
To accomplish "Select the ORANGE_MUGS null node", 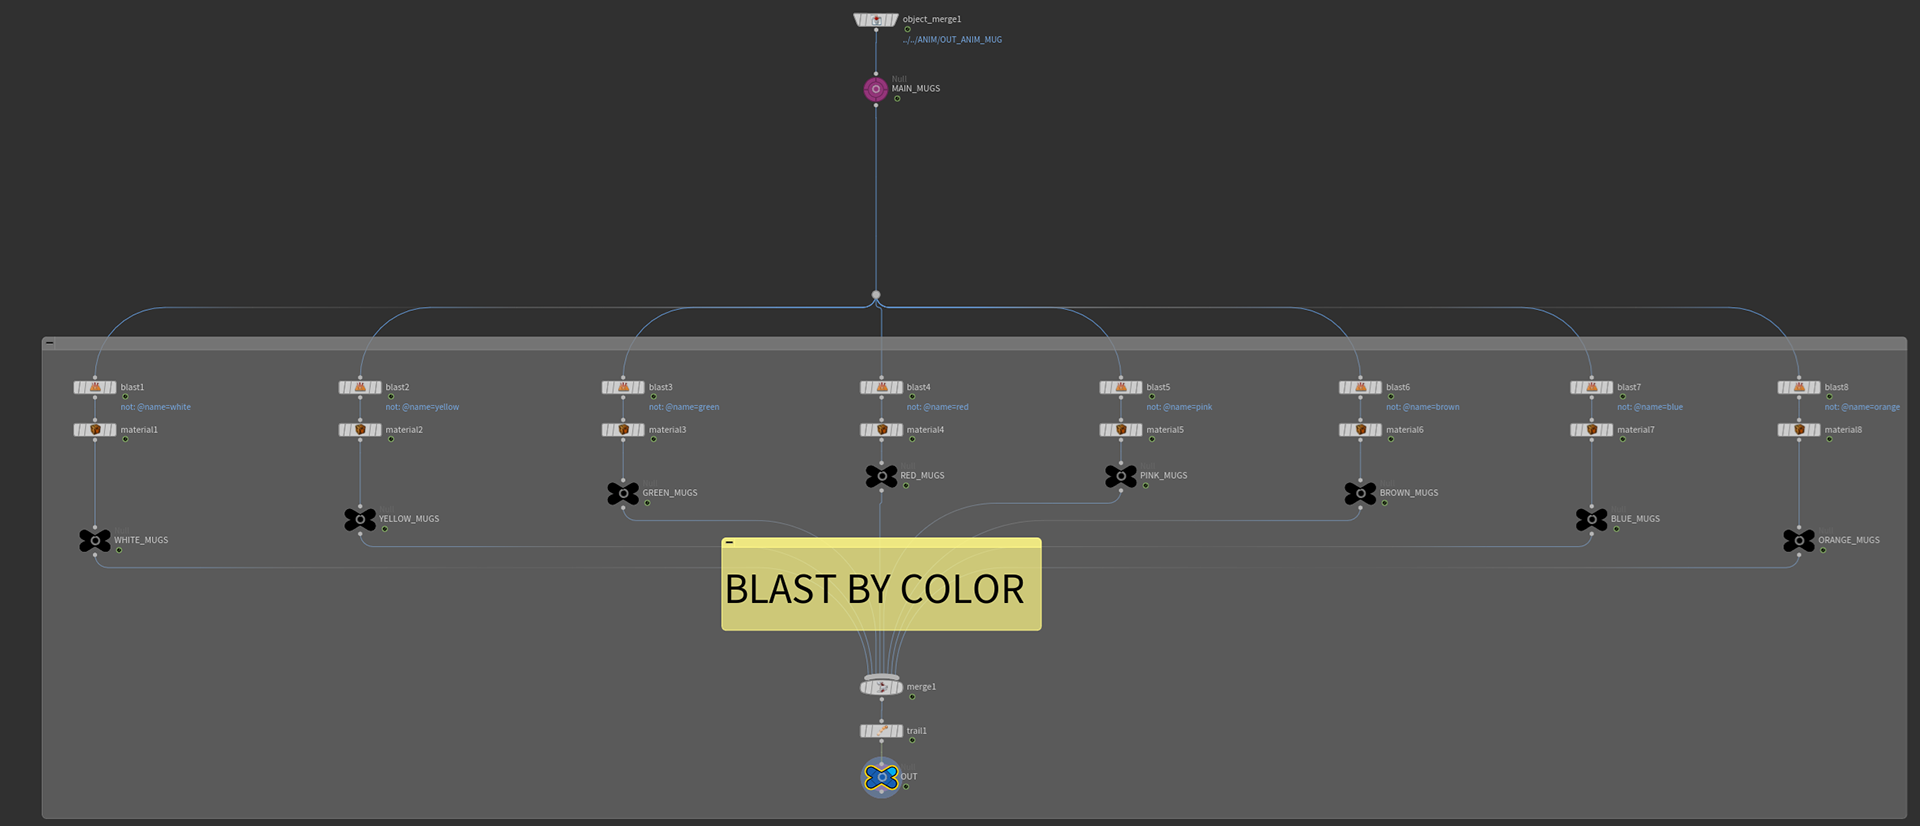I will (1799, 541).
